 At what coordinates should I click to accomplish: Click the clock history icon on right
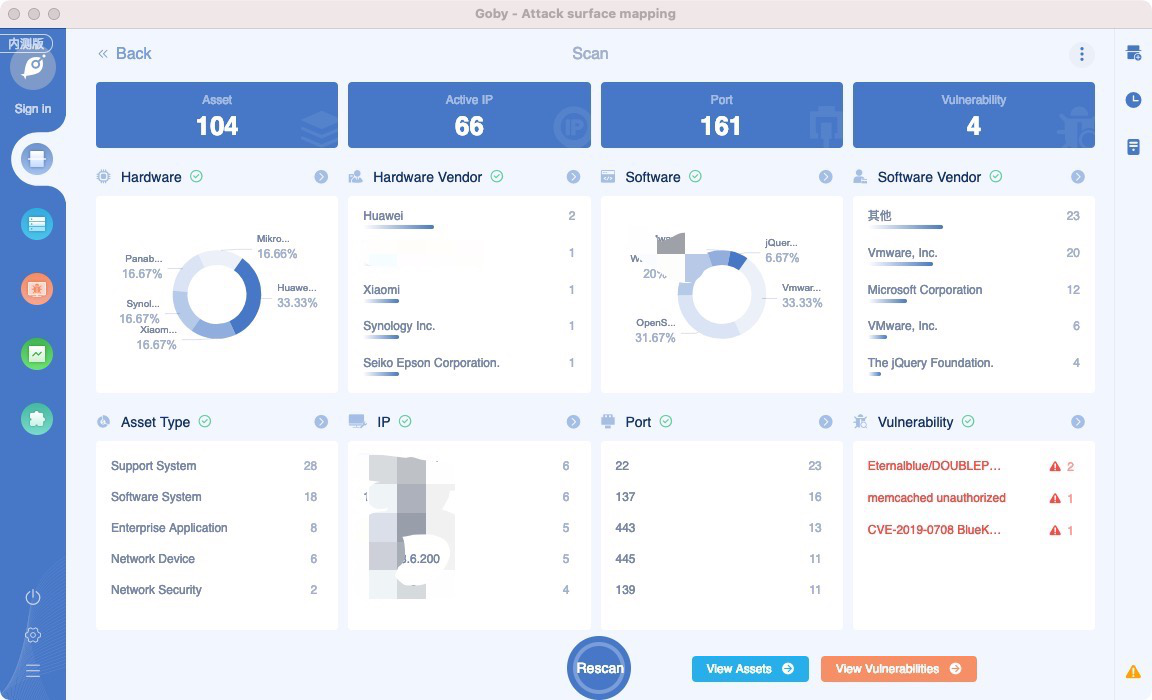(x=1134, y=100)
